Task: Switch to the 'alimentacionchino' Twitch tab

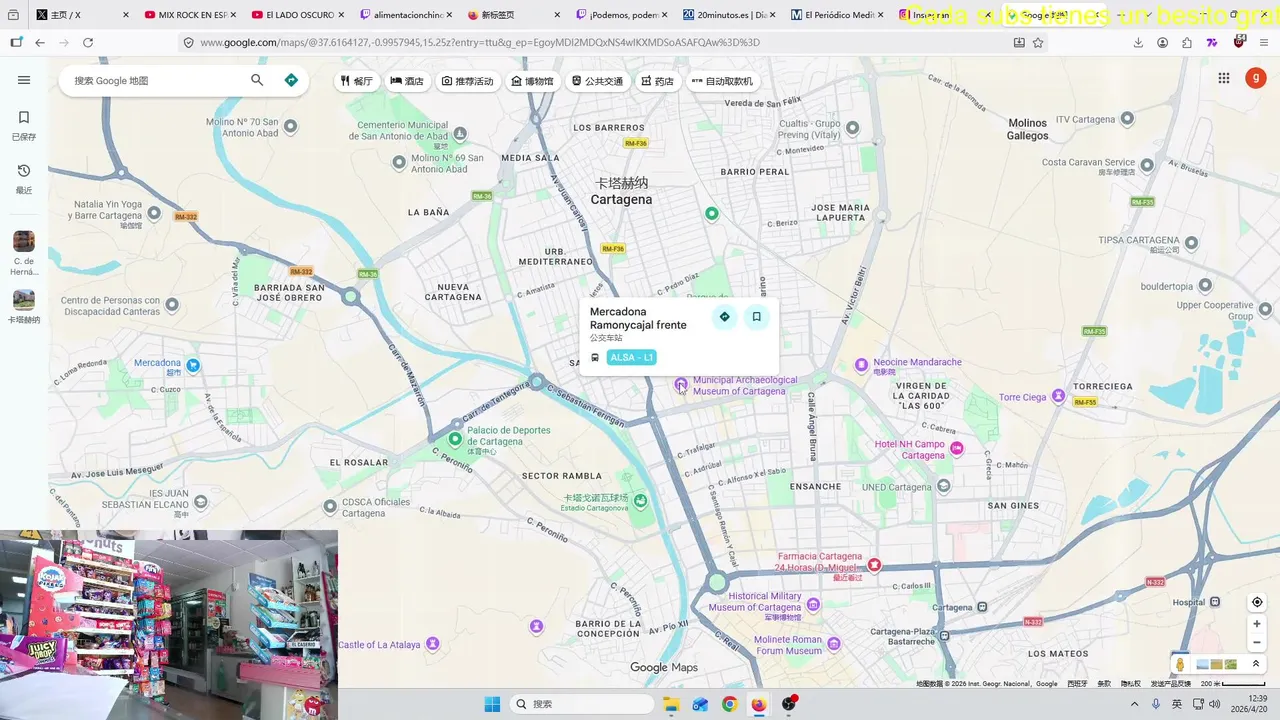Action: [x=407, y=15]
